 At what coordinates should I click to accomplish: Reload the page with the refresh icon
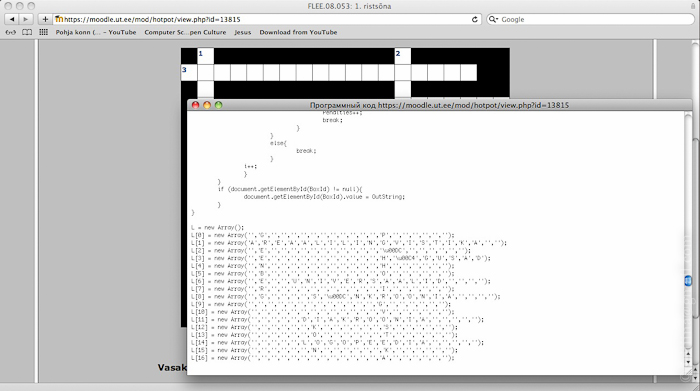click(475, 19)
